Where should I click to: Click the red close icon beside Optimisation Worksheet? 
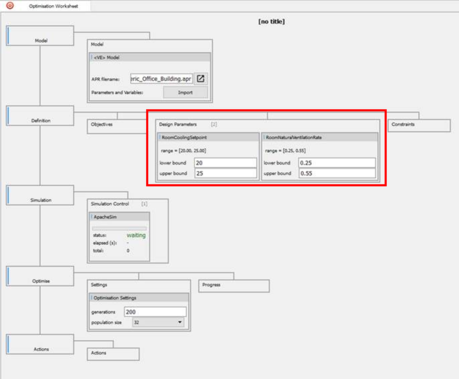(x=10, y=6)
